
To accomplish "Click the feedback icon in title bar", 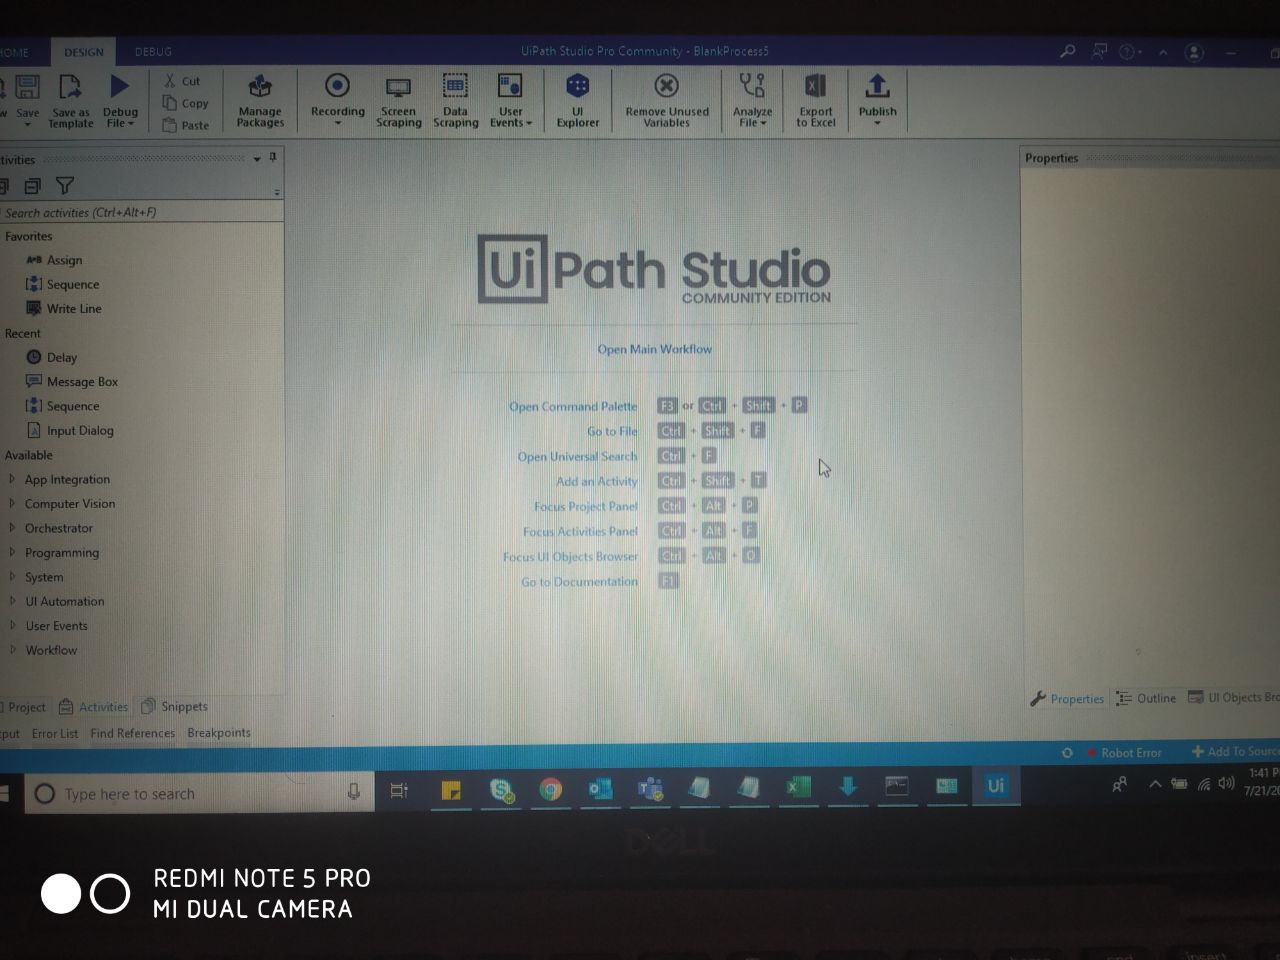I will click(1099, 51).
